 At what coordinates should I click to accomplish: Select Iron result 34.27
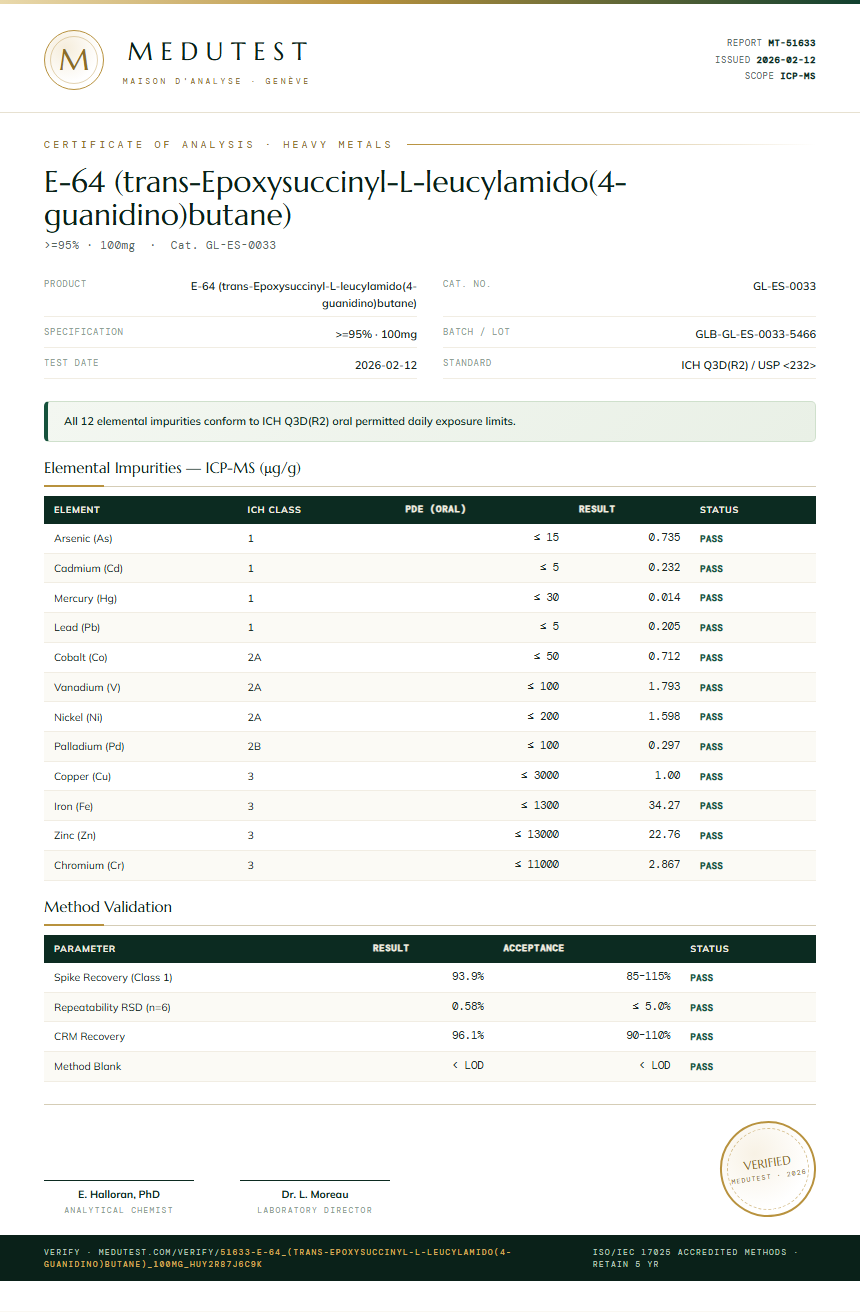coord(664,805)
